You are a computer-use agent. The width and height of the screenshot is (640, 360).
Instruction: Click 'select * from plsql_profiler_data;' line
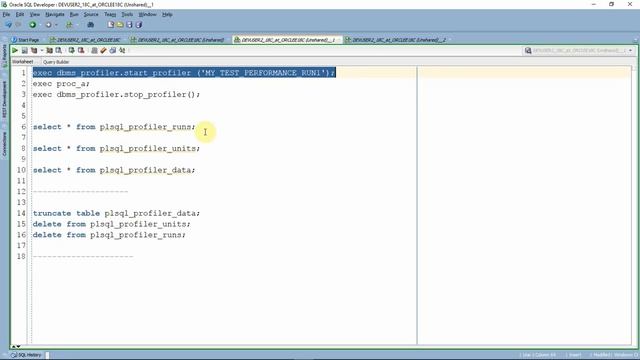point(114,170)
